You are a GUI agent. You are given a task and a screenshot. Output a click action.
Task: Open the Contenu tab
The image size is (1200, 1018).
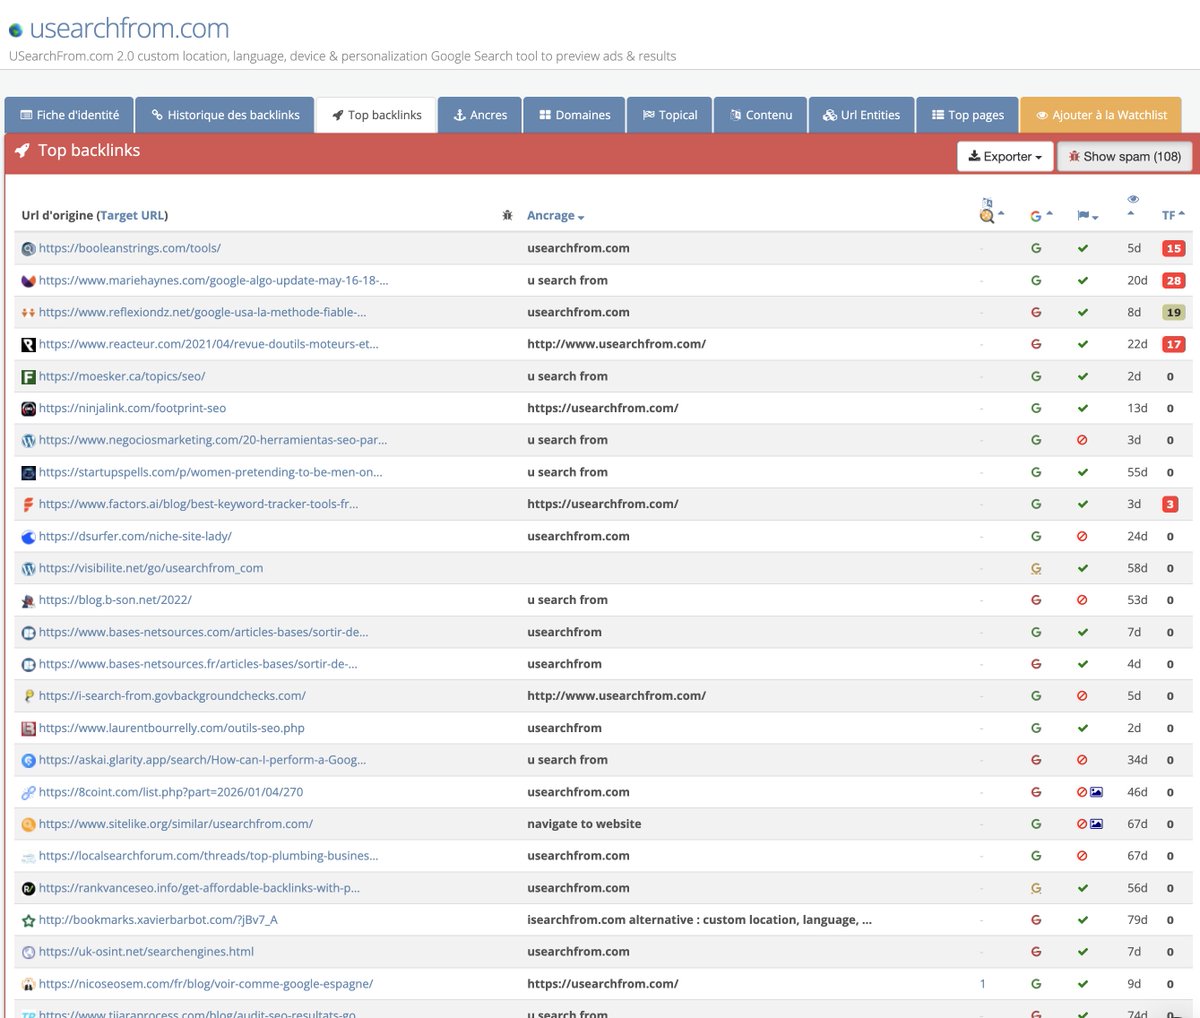coord(761,115)
